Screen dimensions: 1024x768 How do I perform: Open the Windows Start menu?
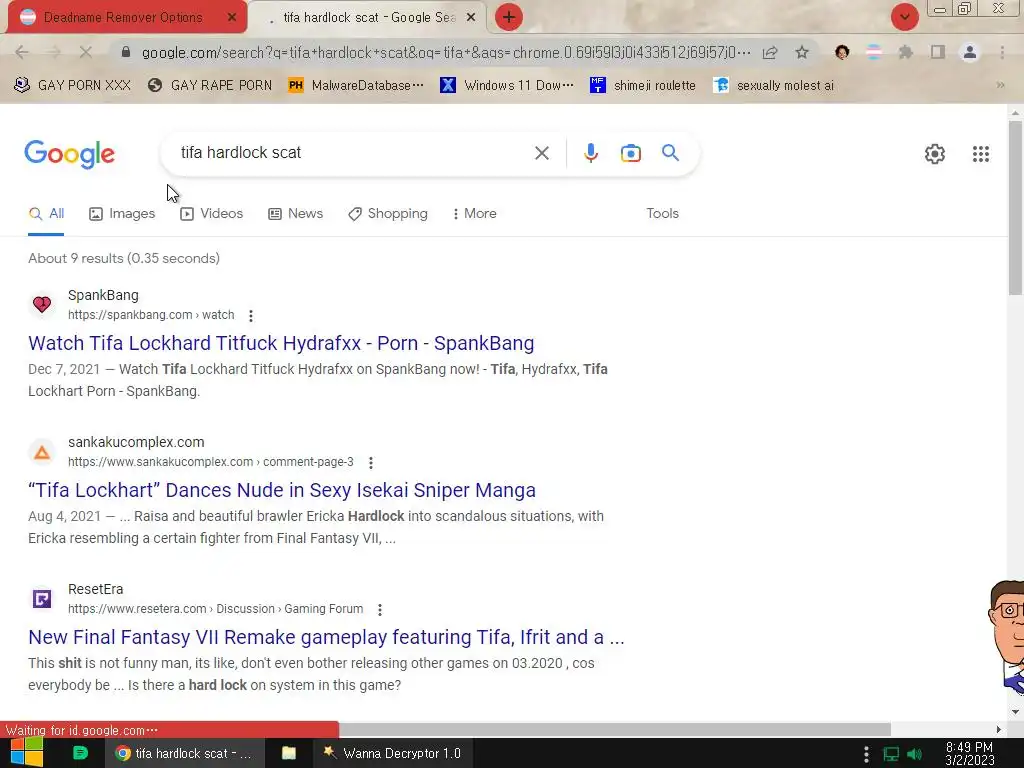click(x=27, y=753)
